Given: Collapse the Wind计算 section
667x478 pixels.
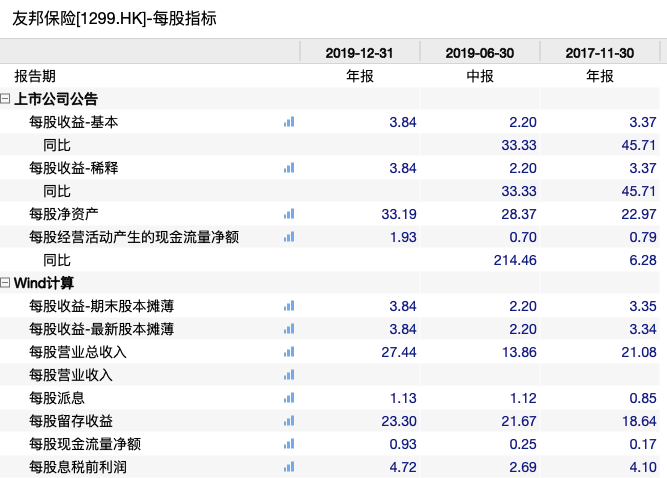Looking at the screenshot, I should (x=5, y=283).
